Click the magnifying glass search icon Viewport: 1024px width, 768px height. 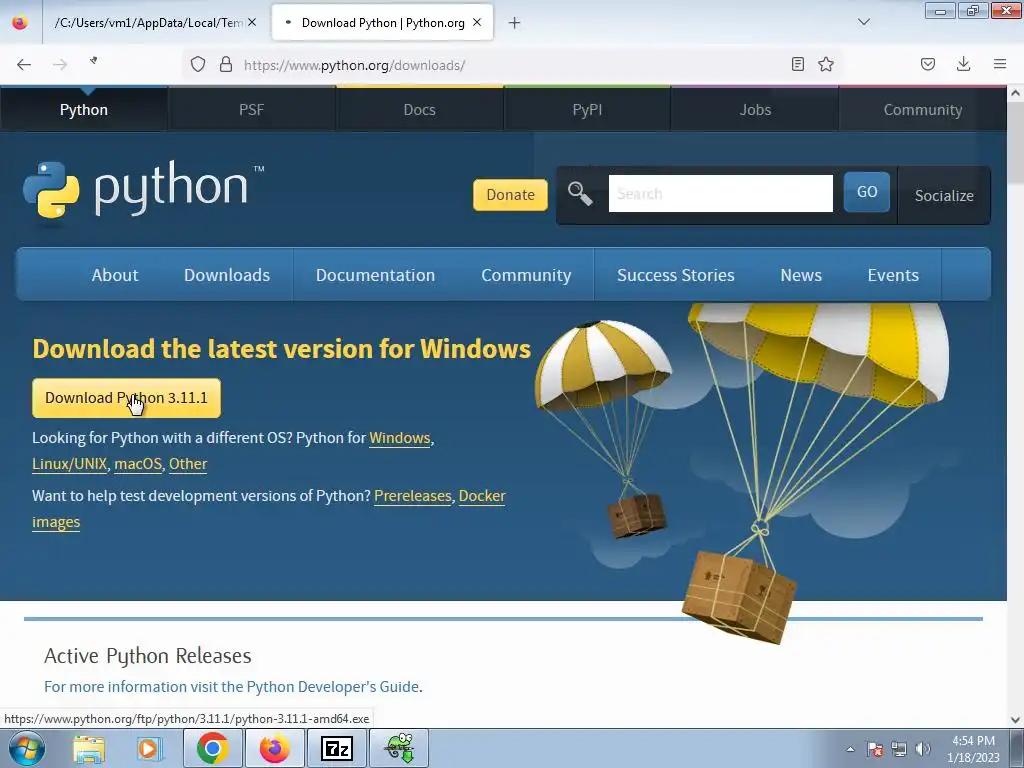click(580, 194)
